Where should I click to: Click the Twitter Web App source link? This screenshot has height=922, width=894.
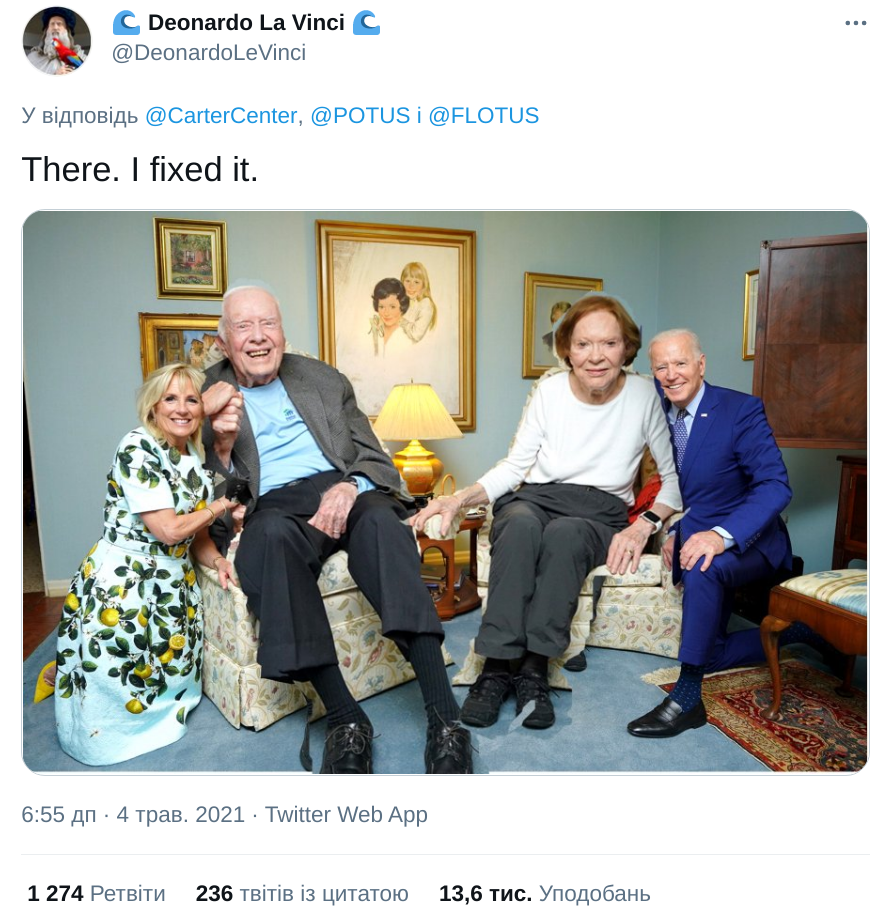(346, 815)
